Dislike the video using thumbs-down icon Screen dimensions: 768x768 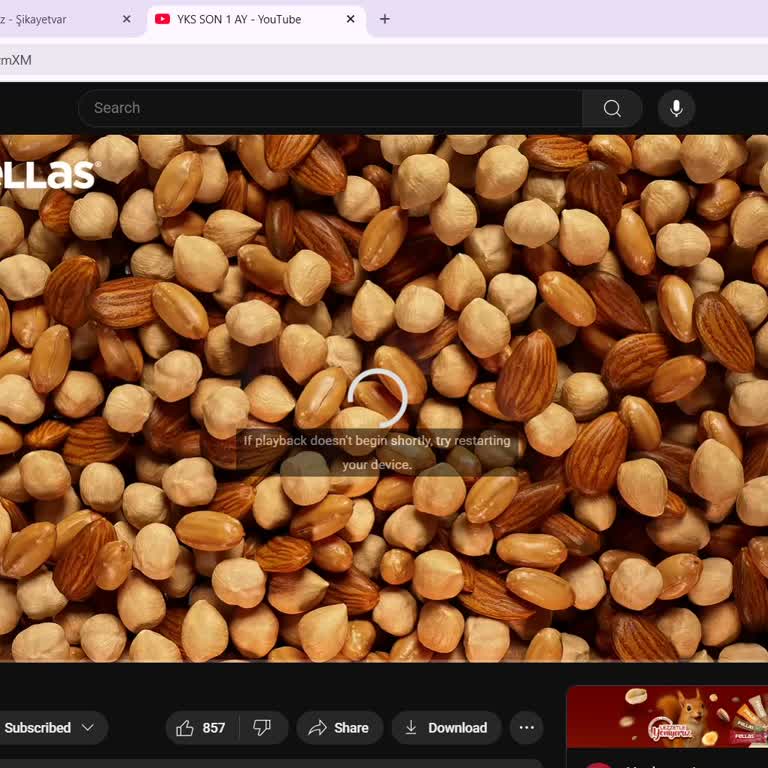[x=263, y=728]
